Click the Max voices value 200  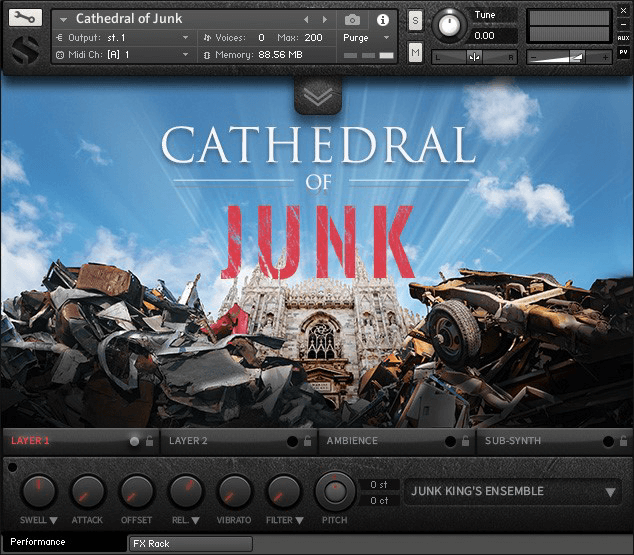tap(313, 38)
